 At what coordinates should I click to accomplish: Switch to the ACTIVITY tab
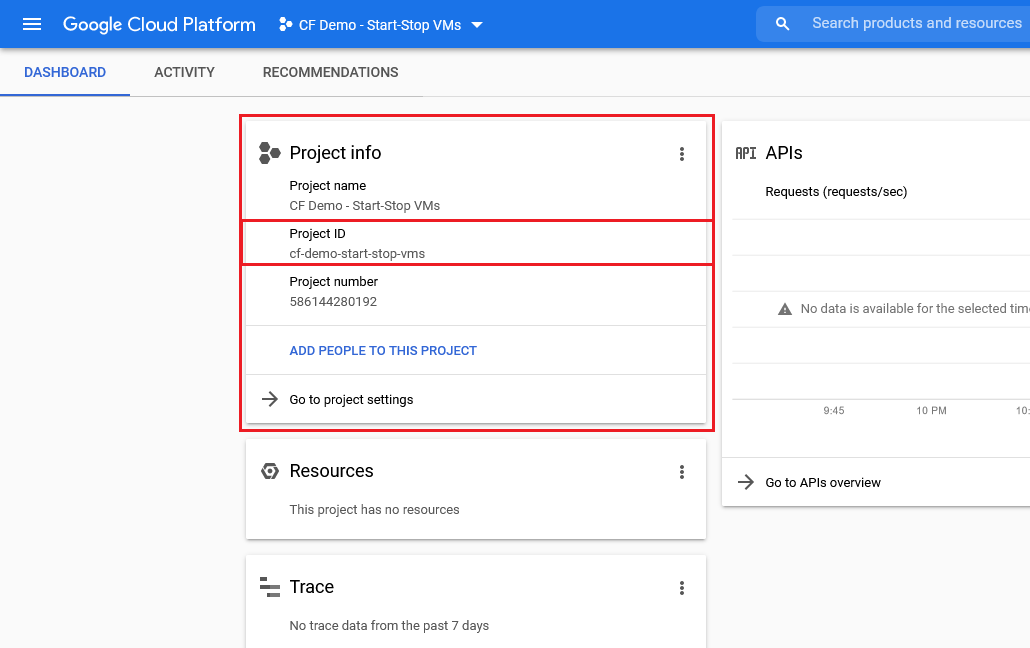pos(184,72)
